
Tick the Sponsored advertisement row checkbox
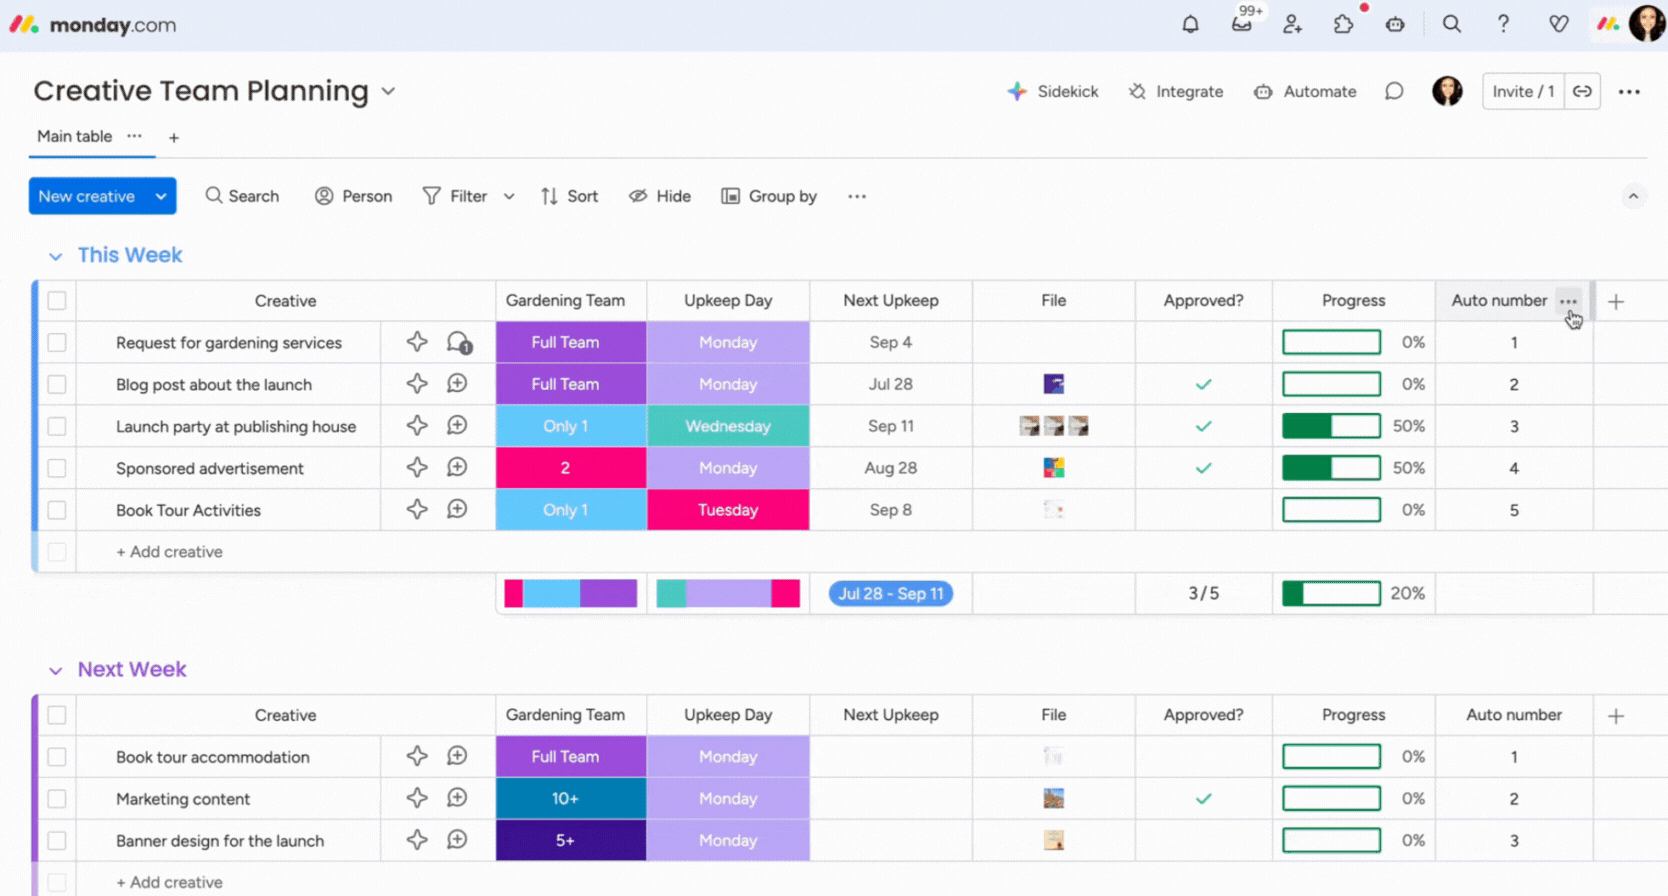click(57, 468)
